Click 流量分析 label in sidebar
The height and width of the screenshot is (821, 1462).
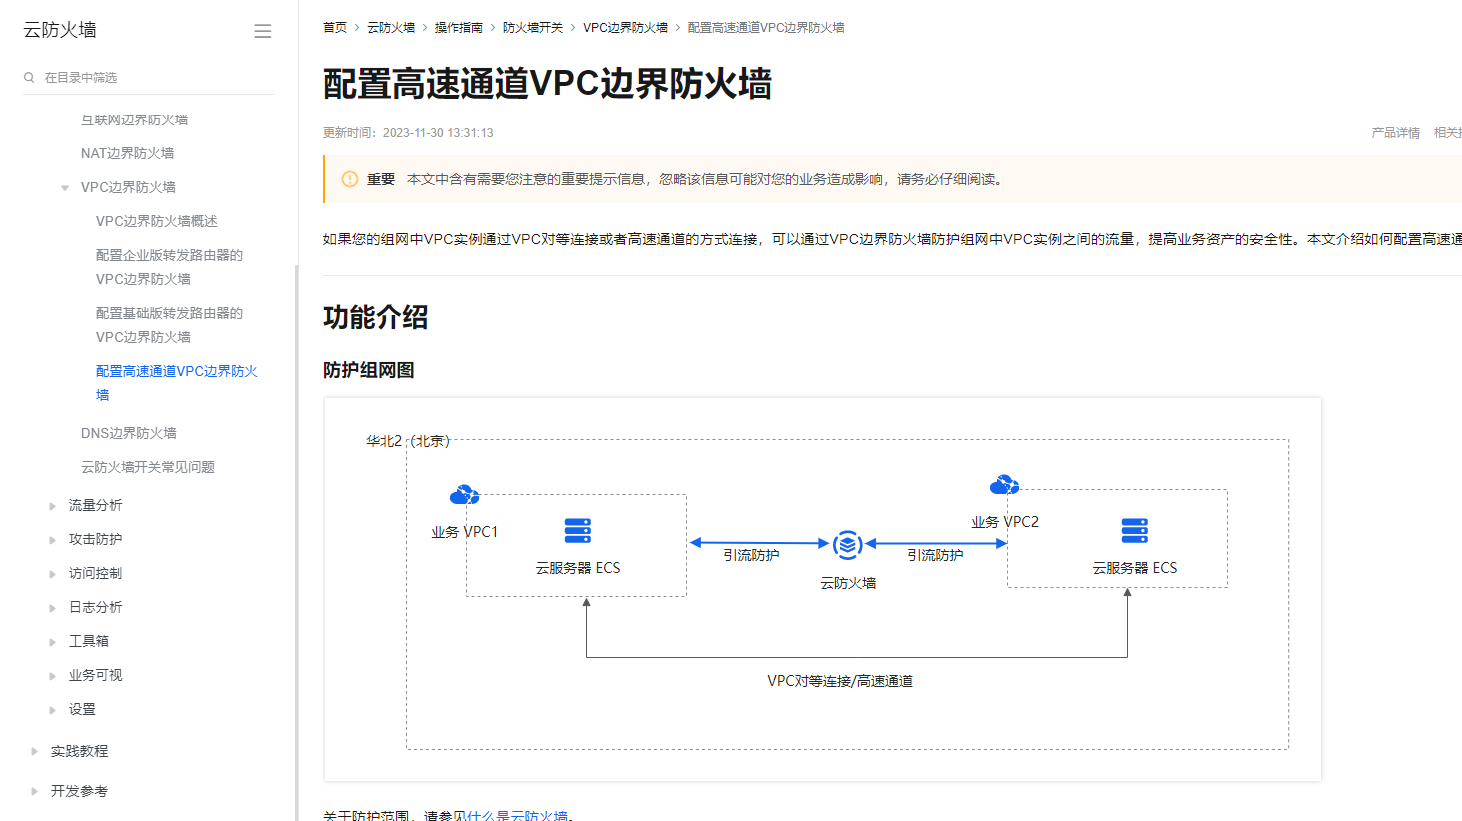pos(95,505)
